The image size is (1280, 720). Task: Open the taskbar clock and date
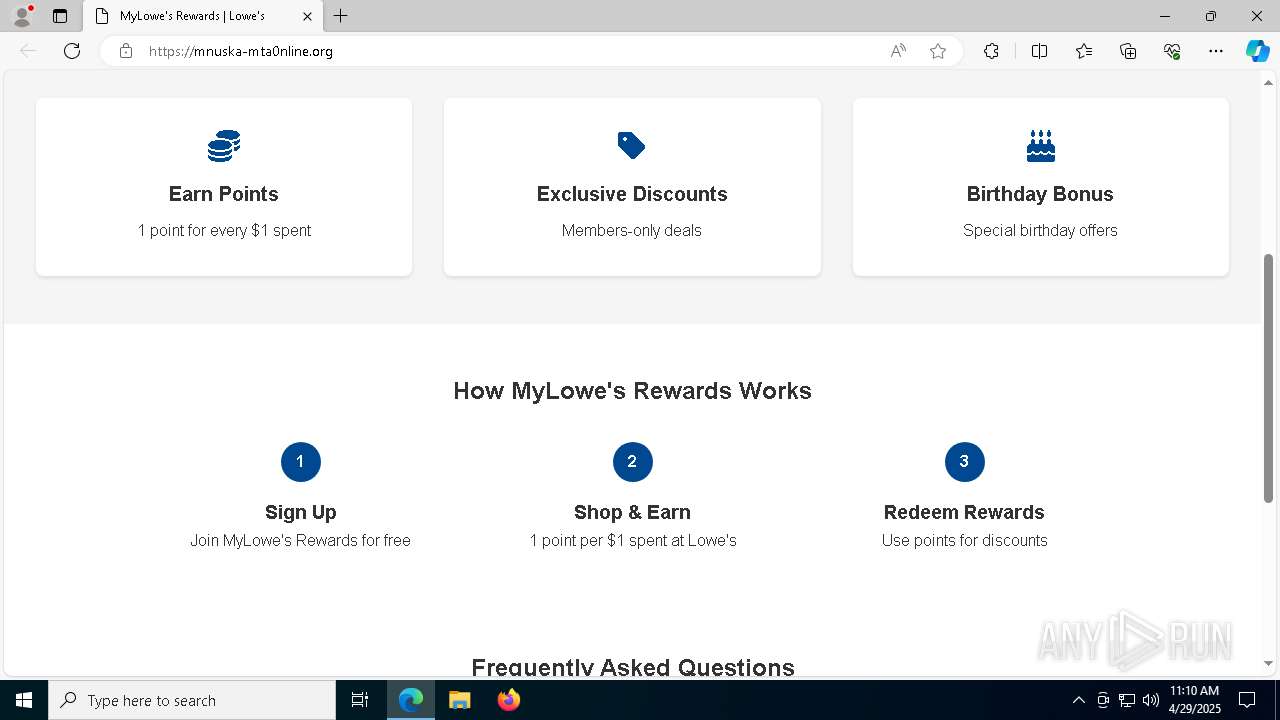[x=1195, y=700]
